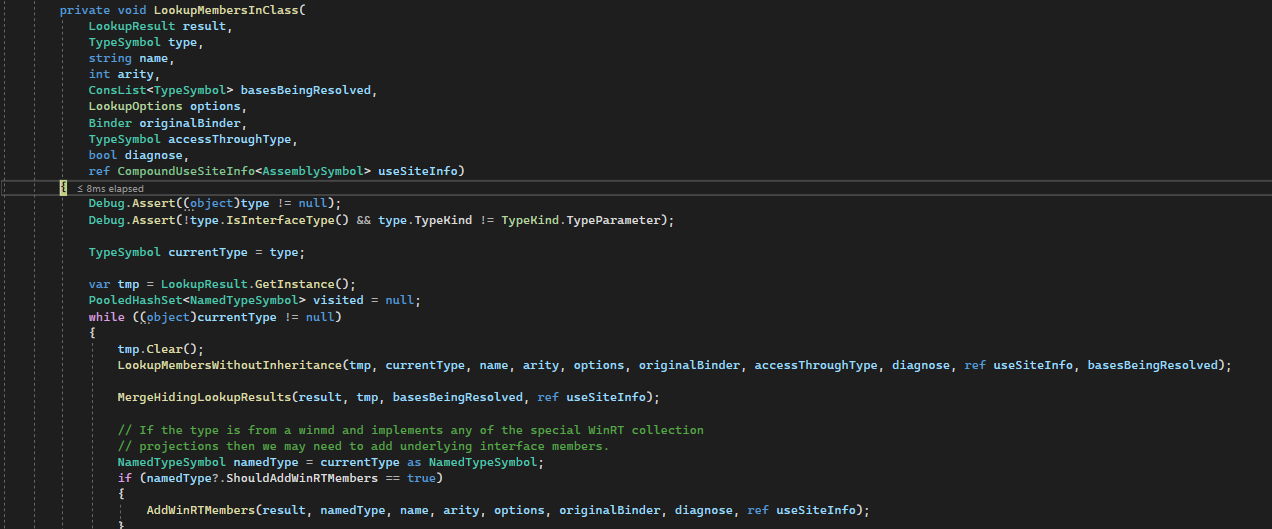Screen dimensions: 1272x529
Task: Click the LookupMembersInClass method name
Action: click(x=226, y=10)
